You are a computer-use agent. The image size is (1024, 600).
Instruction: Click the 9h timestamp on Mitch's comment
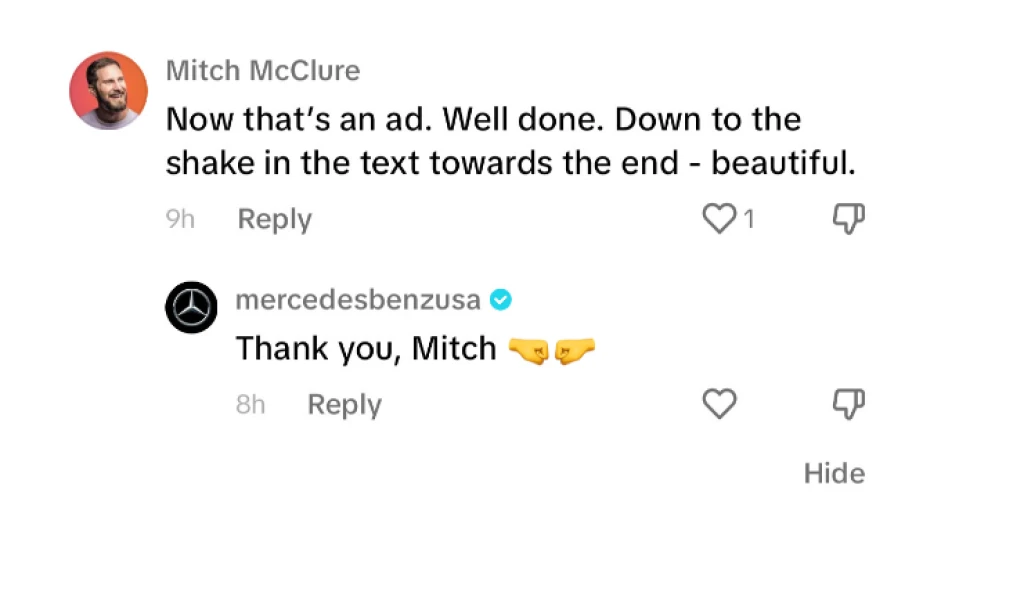click(180, 219)
